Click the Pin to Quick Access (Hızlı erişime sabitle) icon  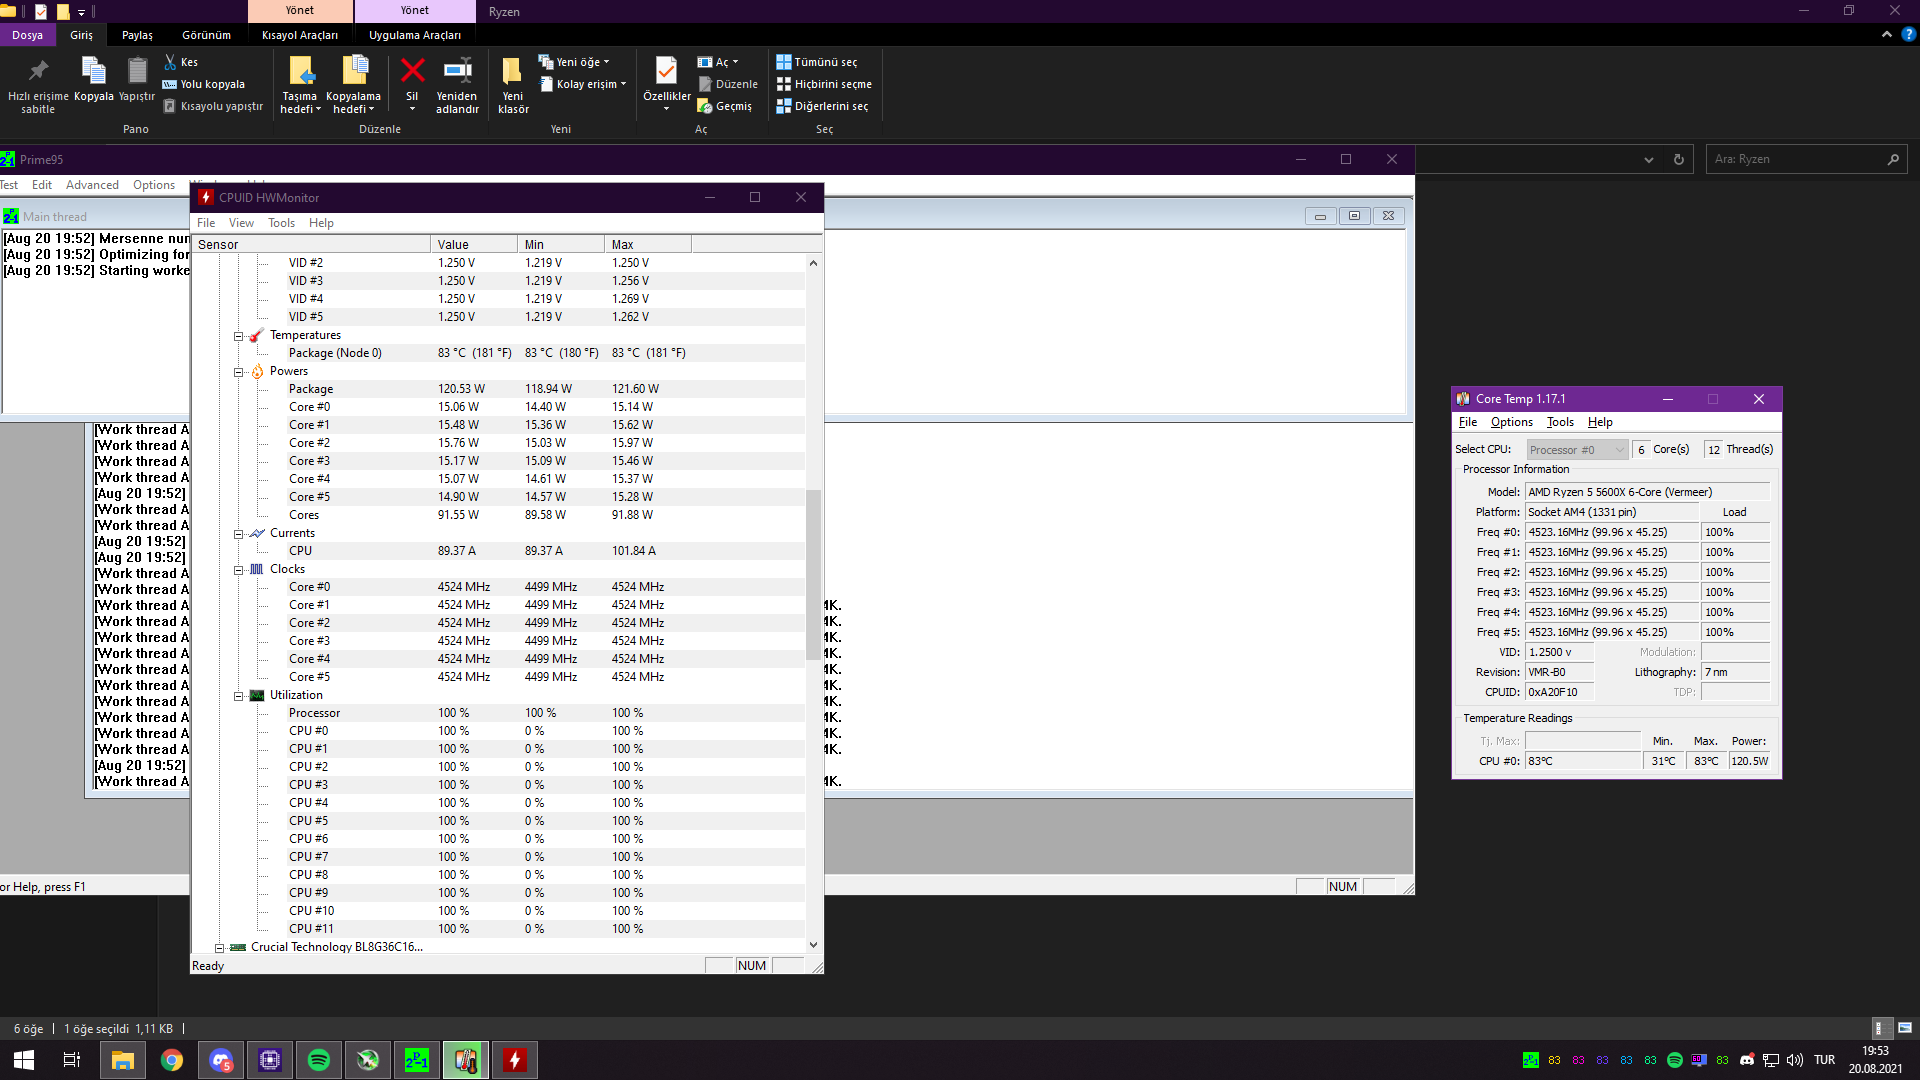click(38, 71)
